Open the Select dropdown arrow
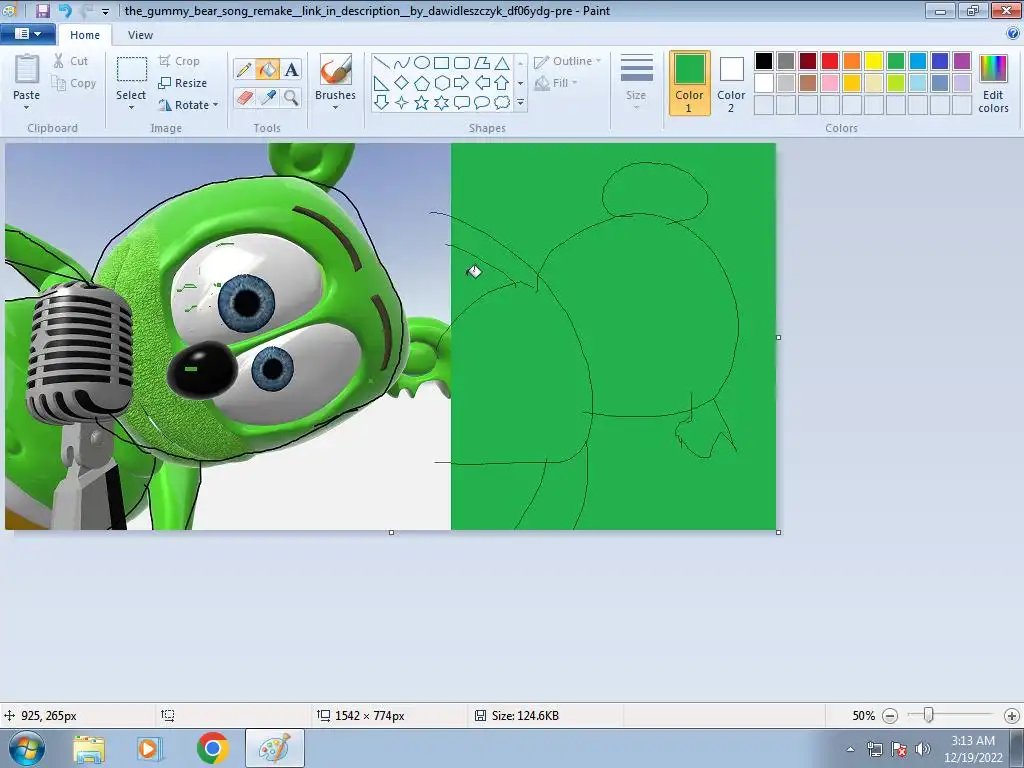Image resolution: width=1024 pixels, height=768 pixels. click(131, 108)
